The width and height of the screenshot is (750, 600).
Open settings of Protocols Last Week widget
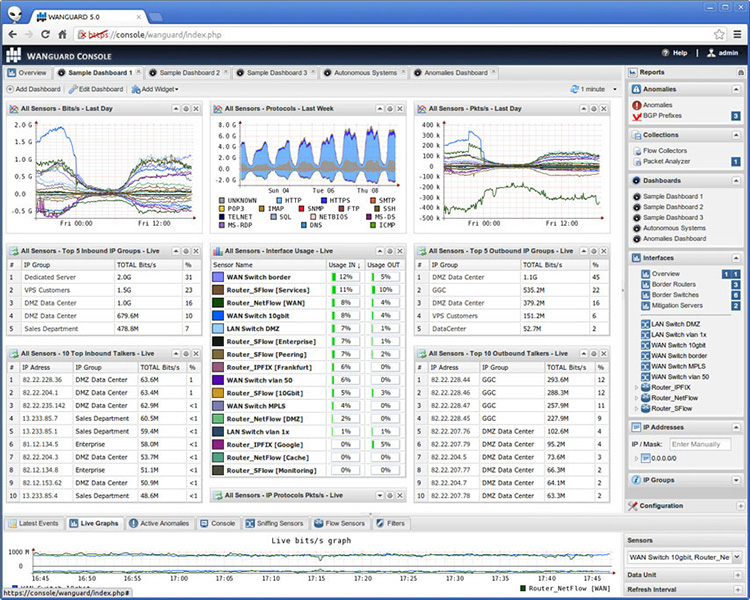[390, 109]
